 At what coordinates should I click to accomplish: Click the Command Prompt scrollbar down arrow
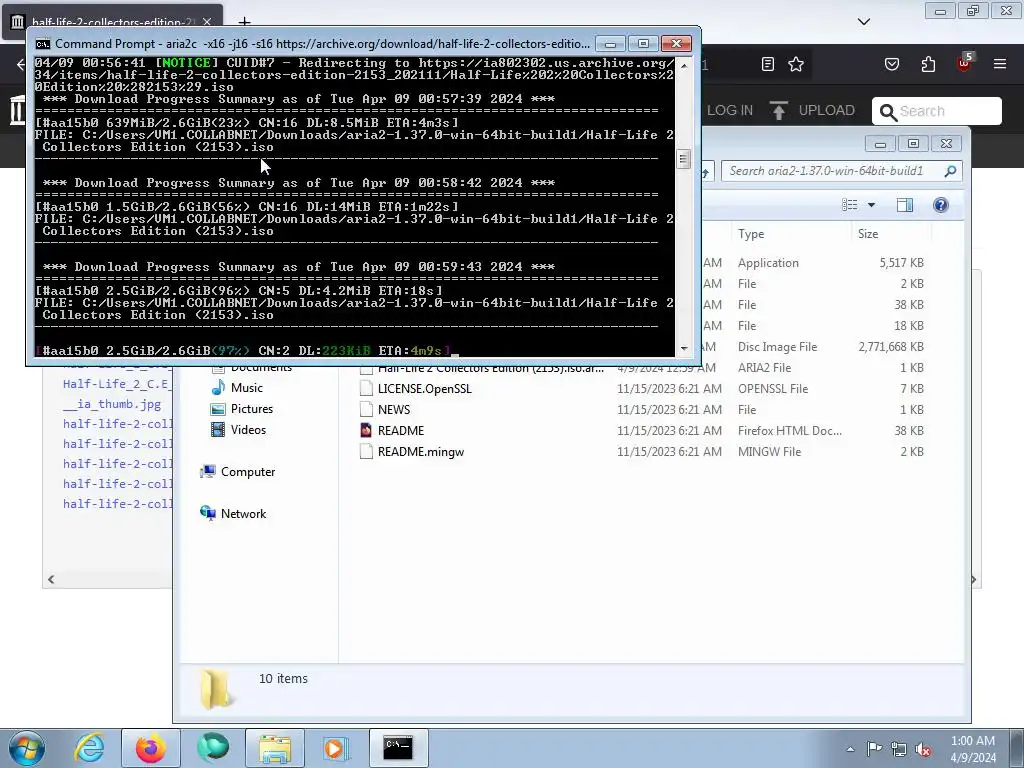pyautogui.click(x=684, y=349)
